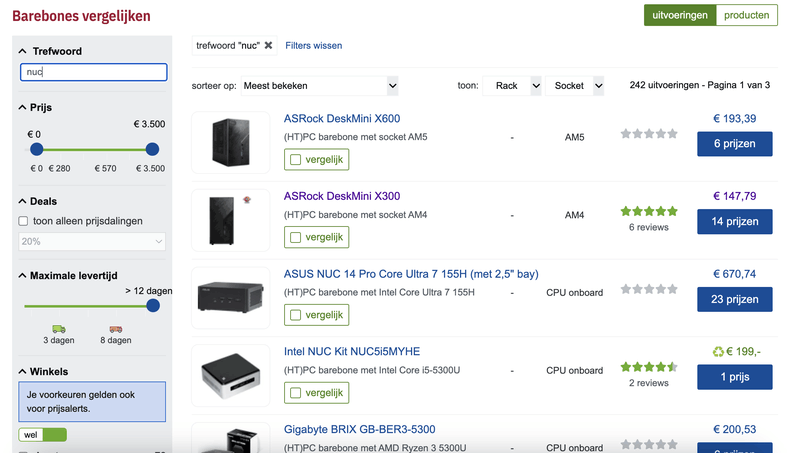The width and height of the screenshot is (800, 453).
Task: Click the Intel NUC Kit star rating
Action: [648, 367]
